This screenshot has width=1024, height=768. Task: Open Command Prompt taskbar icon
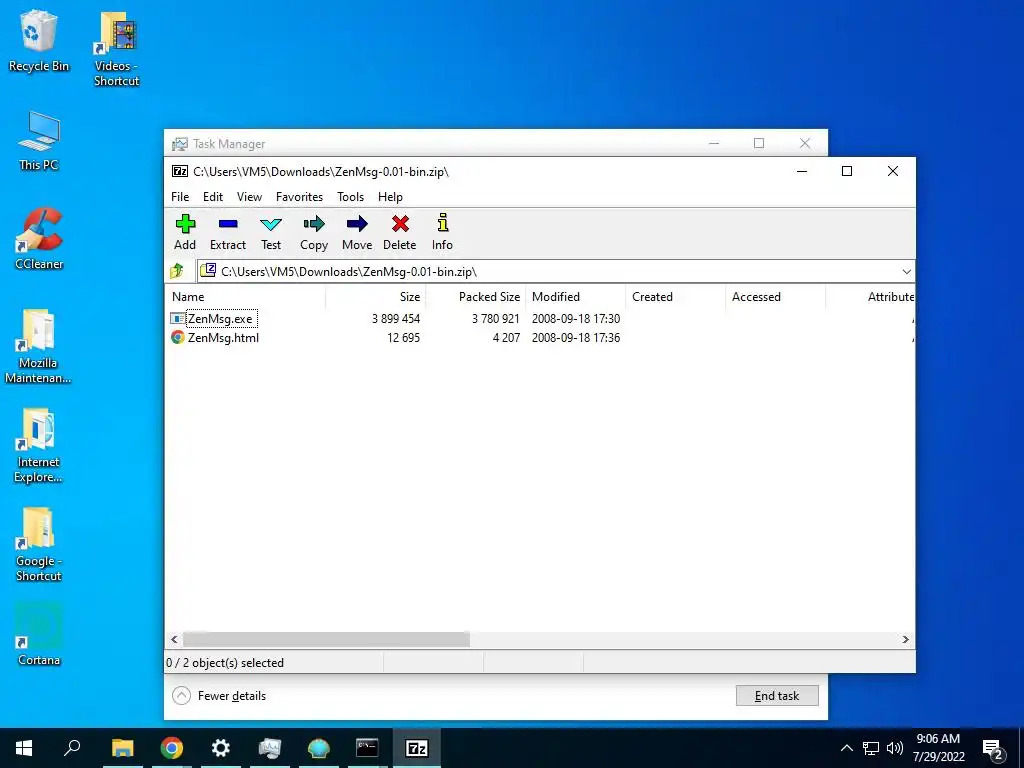(x=367, y=748)
